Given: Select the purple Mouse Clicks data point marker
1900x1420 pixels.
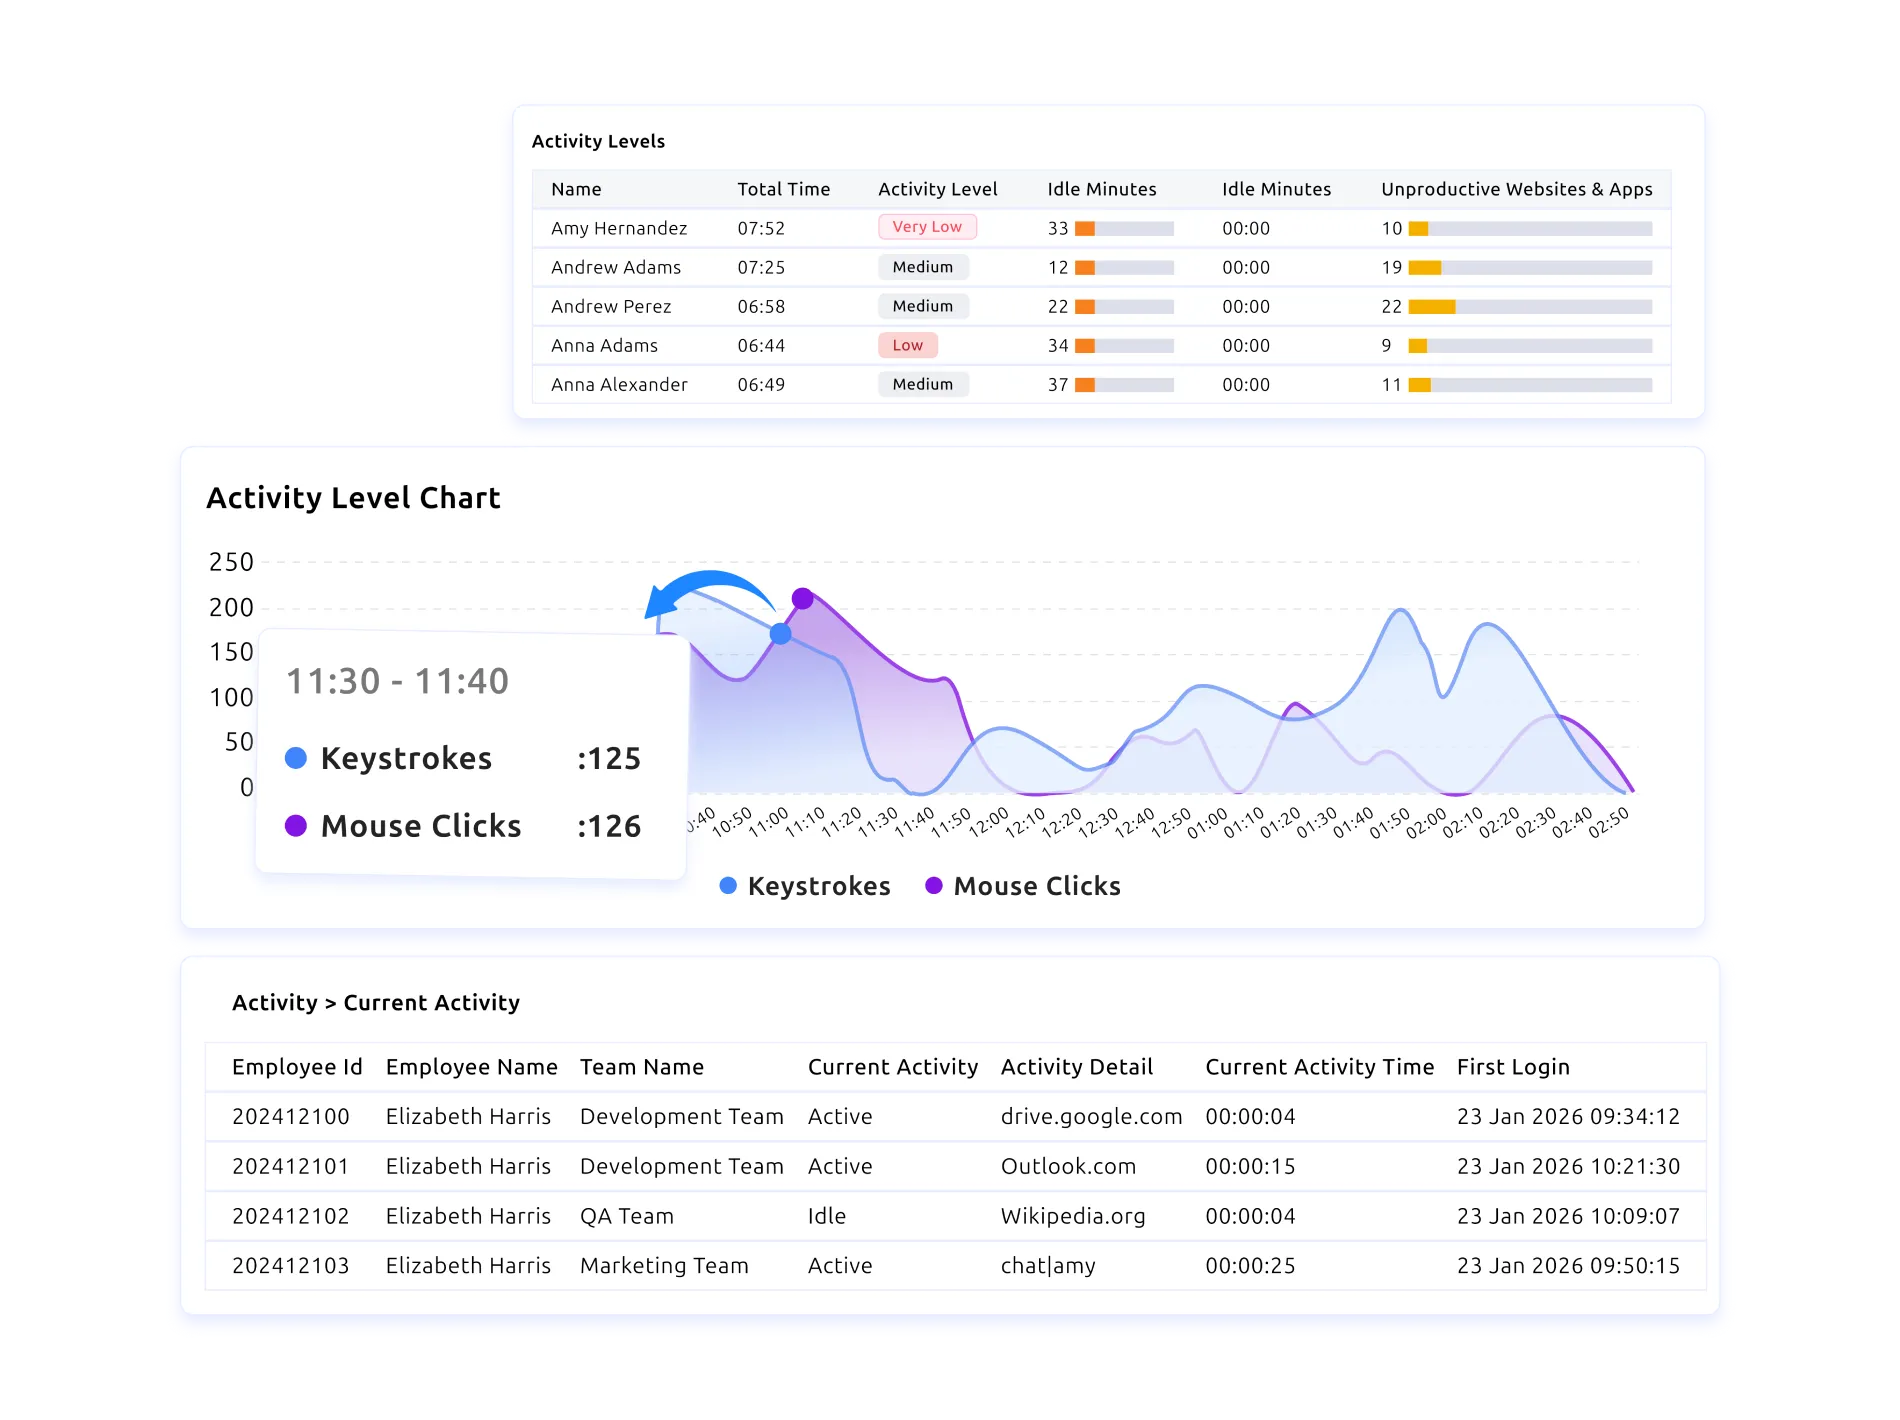Looking at the screenshot, I should tap(803, 598).
